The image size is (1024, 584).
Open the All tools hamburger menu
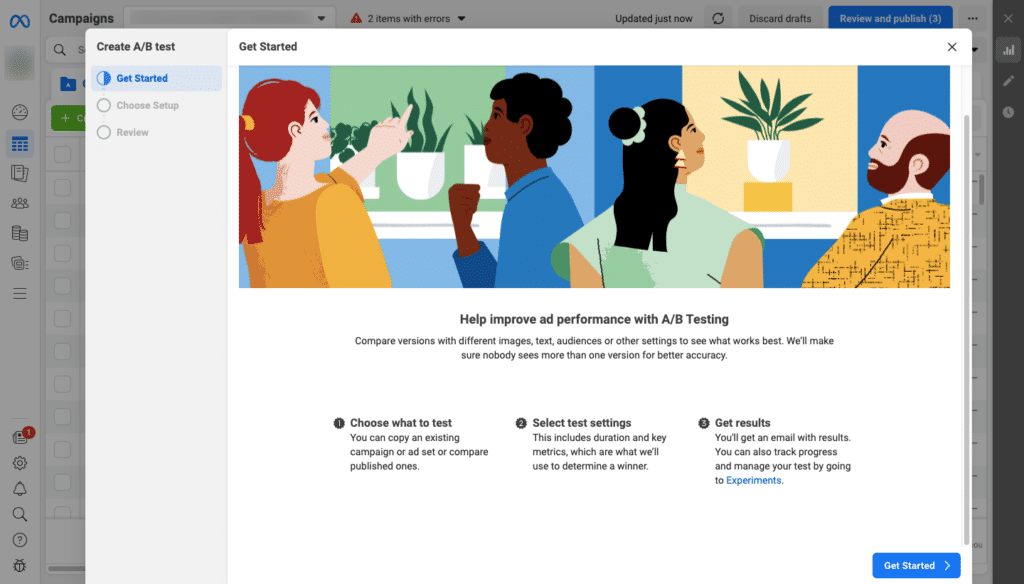tap(20, 293)
